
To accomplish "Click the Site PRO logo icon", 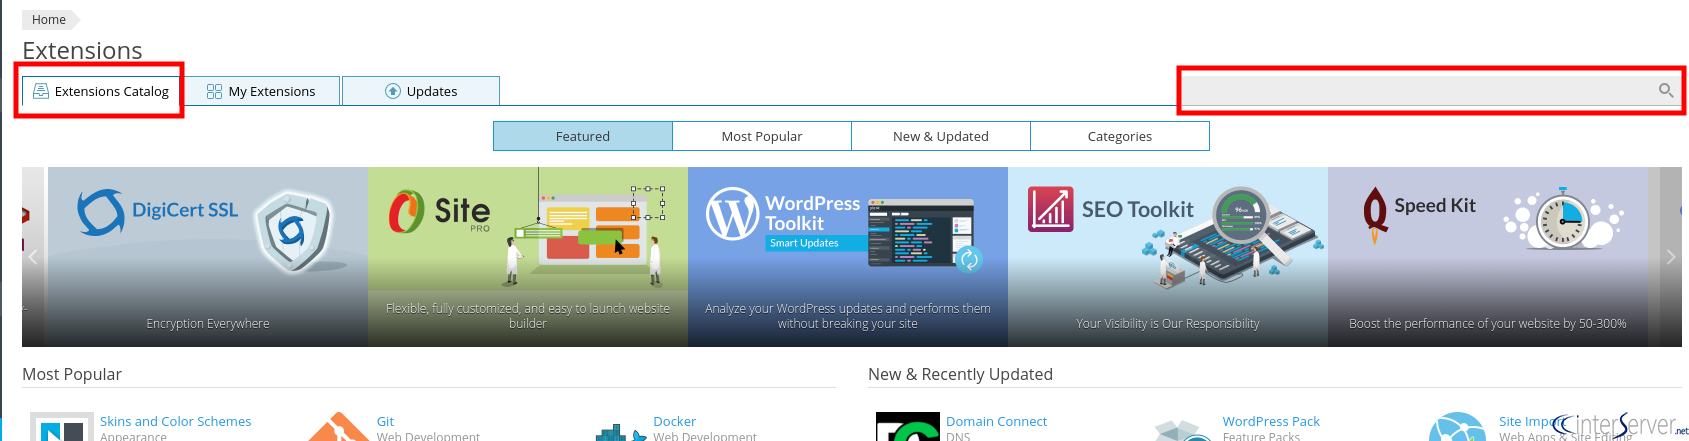I will (x=406, y=211).
